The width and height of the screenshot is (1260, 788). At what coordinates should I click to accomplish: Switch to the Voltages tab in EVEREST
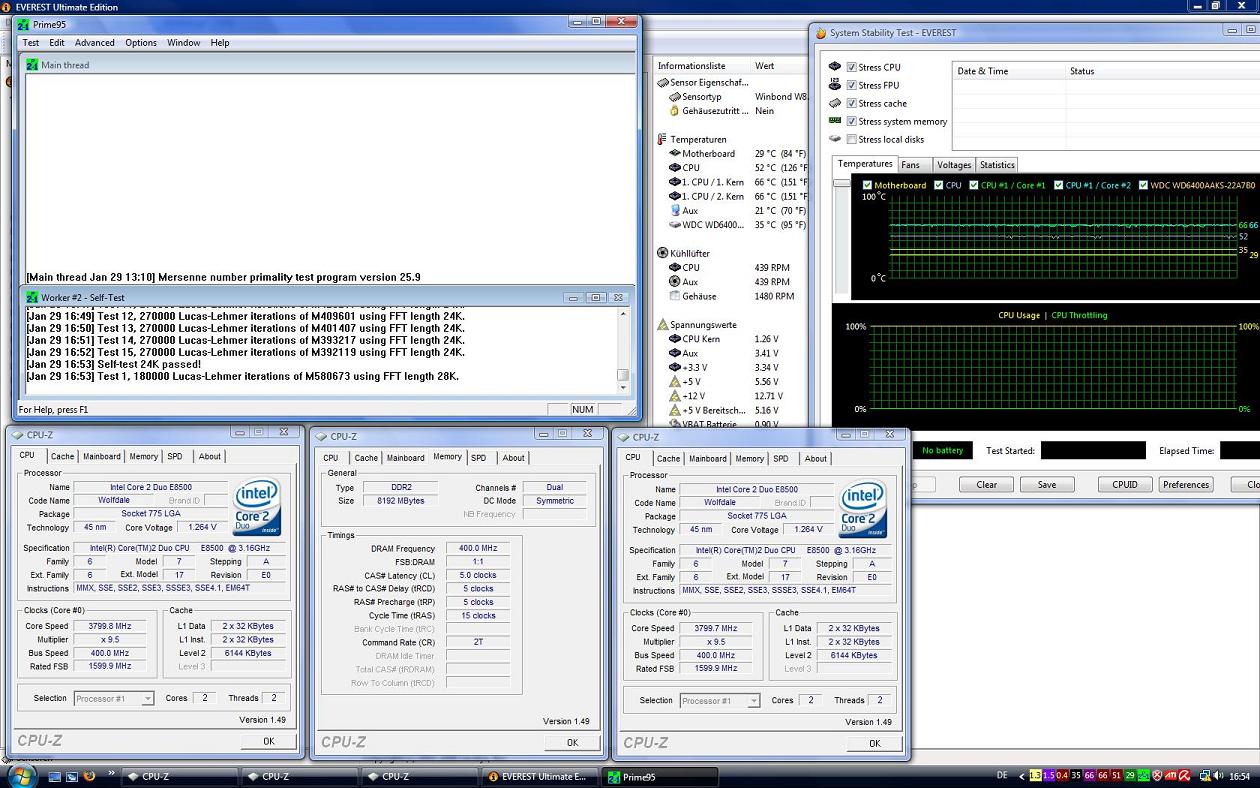coord(953,165)
